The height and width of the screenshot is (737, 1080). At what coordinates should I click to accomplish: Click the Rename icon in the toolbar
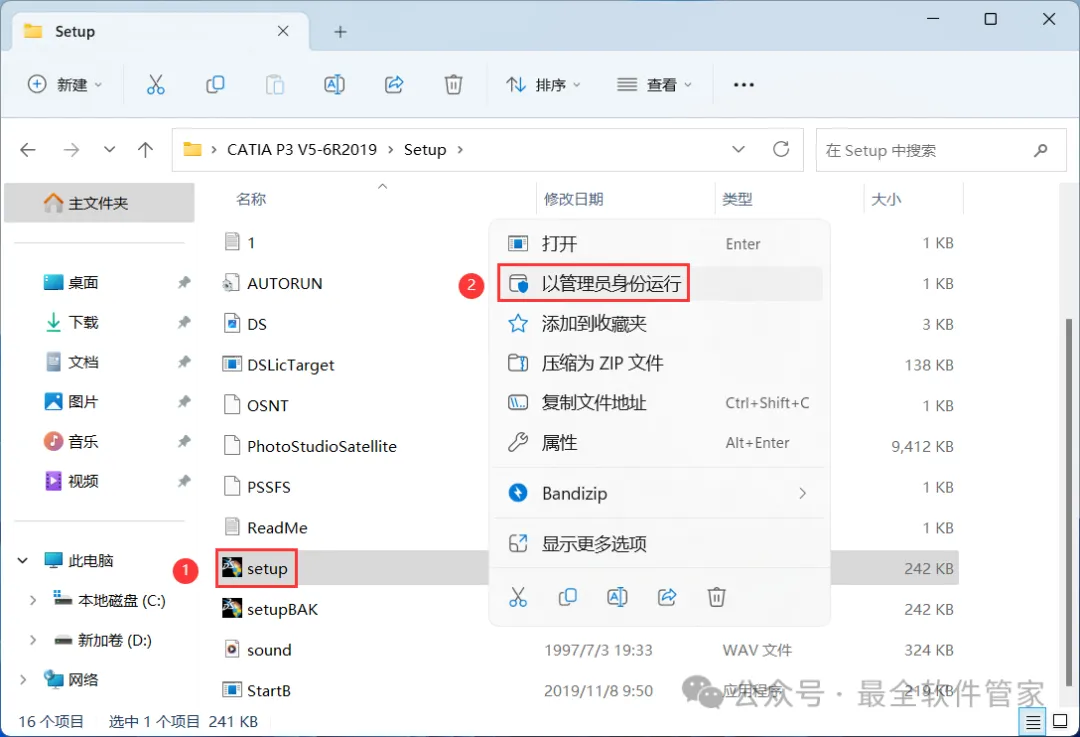[x=334, y=85]
